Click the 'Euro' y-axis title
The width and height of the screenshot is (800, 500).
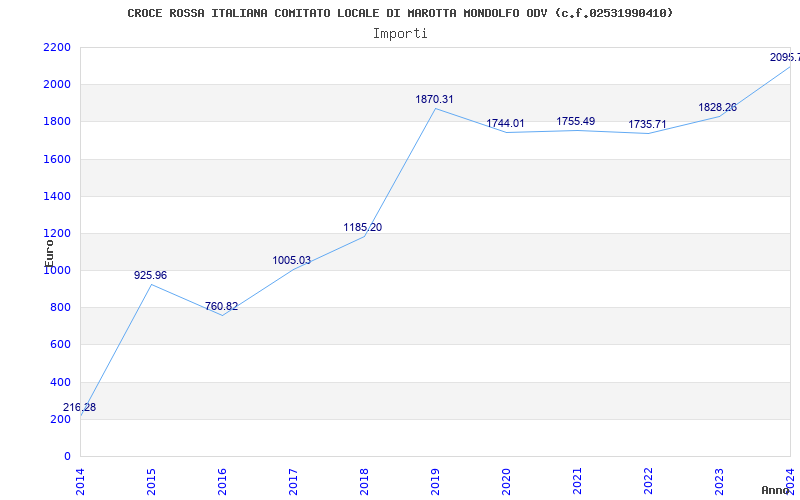[x=49, y=253]
